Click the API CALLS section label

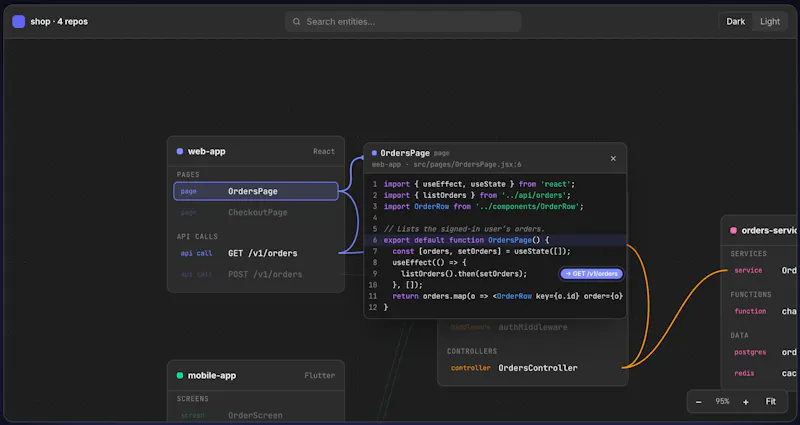(197, 236)
